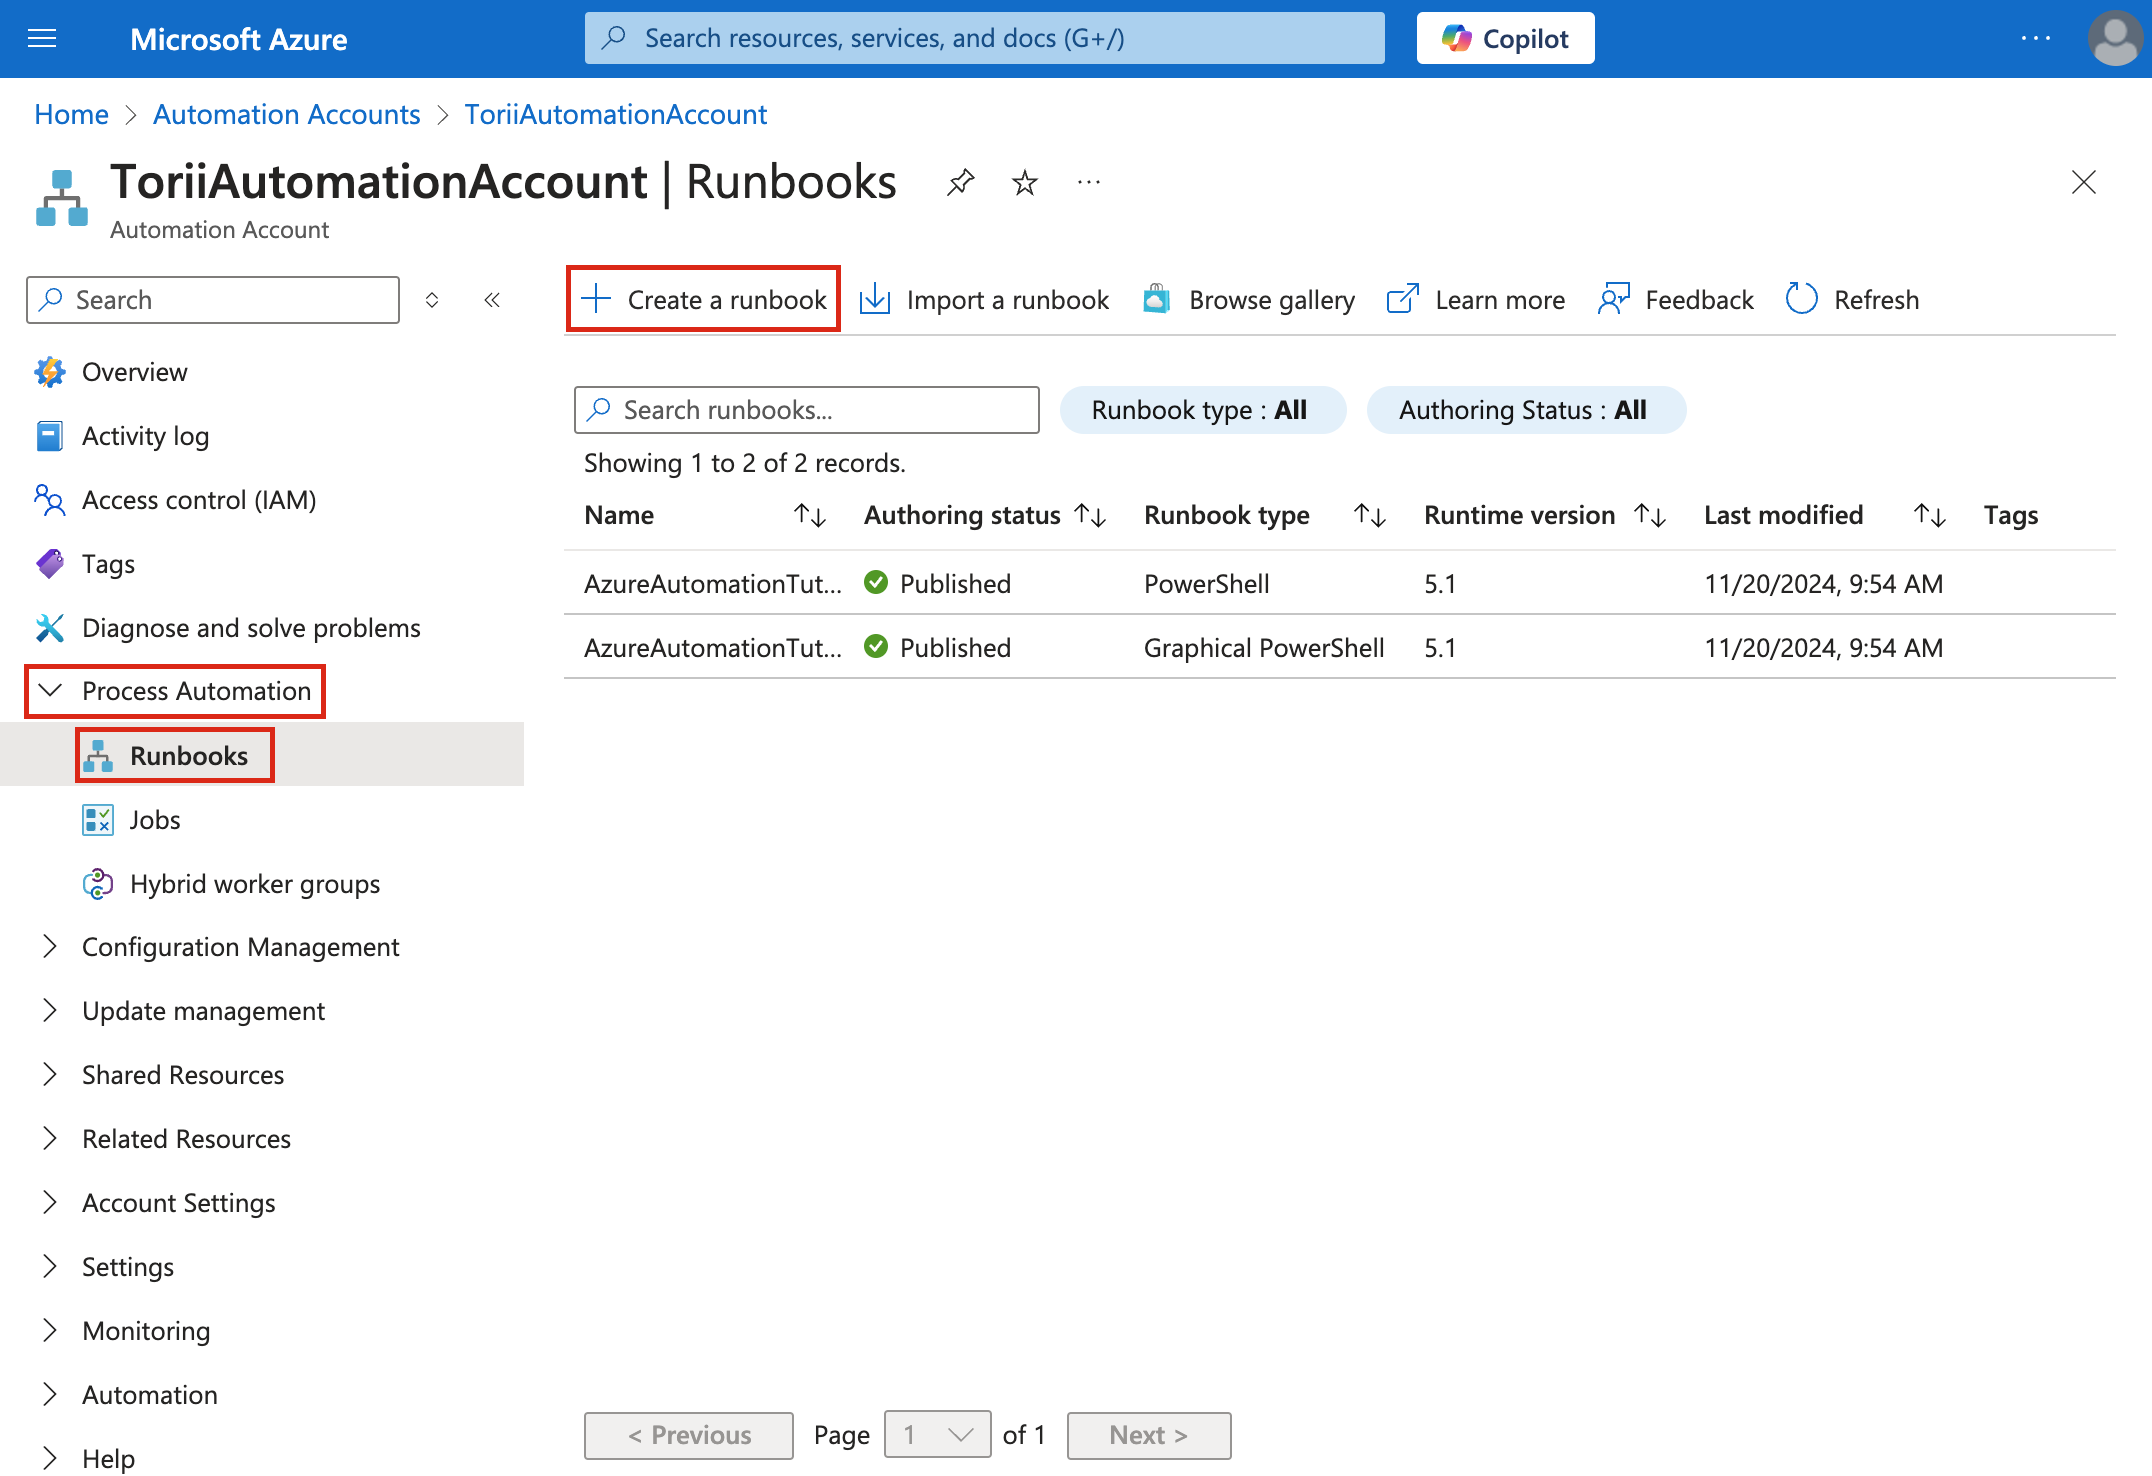
Task: Click the Activity log icon
Action: [50, 436]
